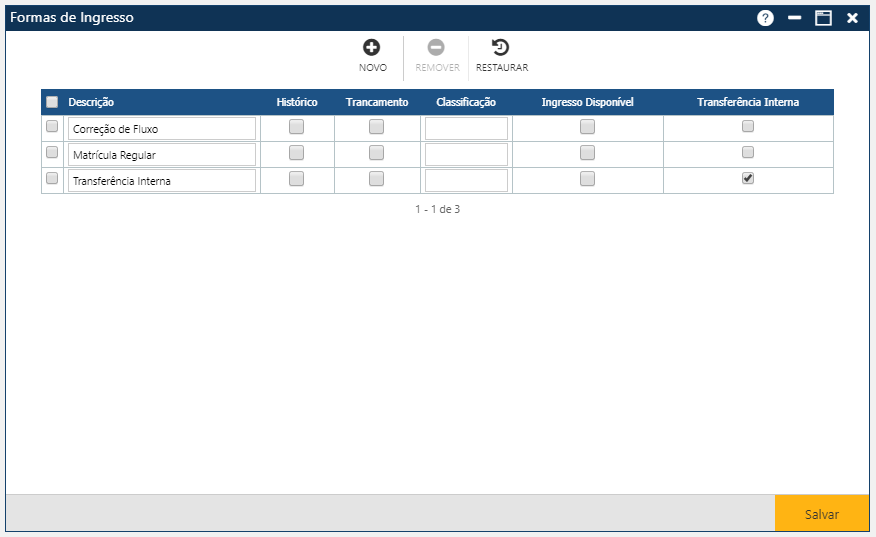Image resolution: width=876 pixels, height=537 pixels.
Task: Enable Trancamento for Matrícula Regular
Action: click(x=376, y=153)
